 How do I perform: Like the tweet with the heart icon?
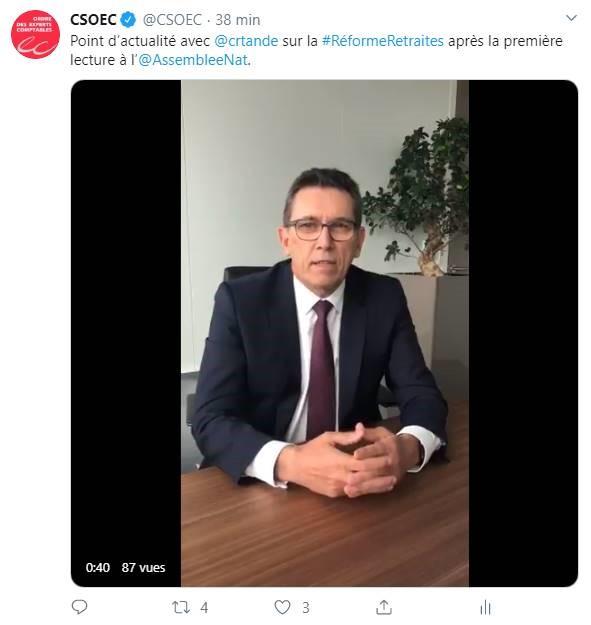pos(283,607)
